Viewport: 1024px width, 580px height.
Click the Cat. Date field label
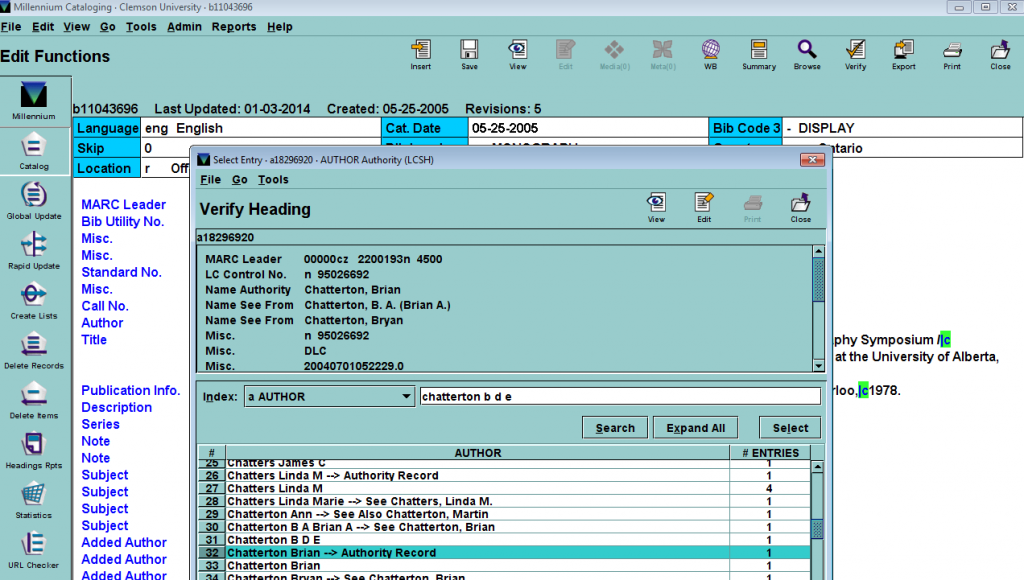tap(425, 128)
